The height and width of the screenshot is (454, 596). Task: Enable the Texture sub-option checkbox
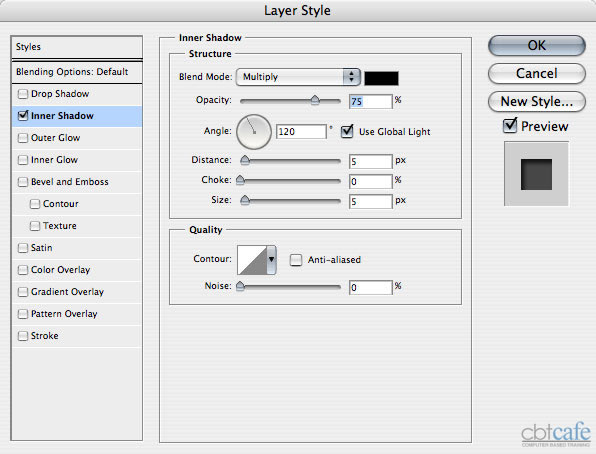(x=35, y=226)
